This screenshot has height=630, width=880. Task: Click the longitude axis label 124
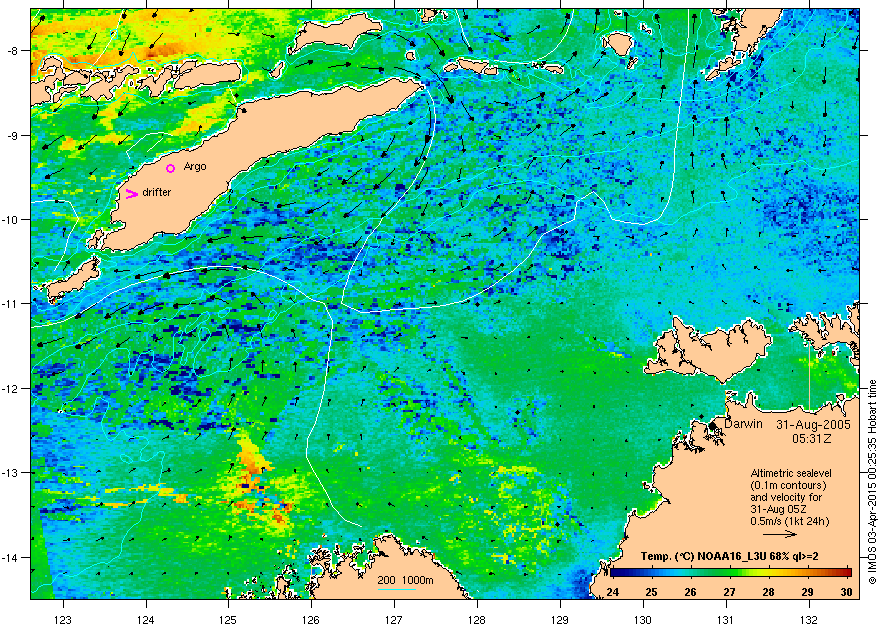pyautogui.click(x=146, y=620)
